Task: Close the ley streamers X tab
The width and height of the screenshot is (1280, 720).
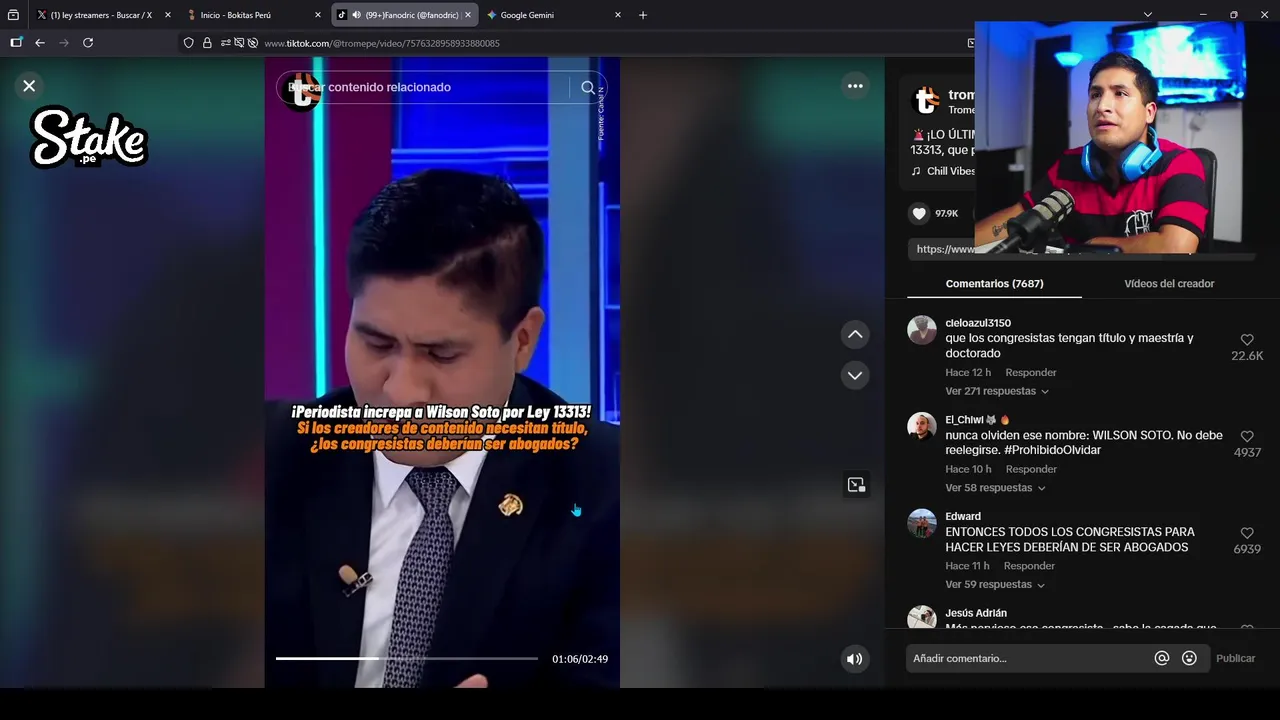Action: pos(167,15)
